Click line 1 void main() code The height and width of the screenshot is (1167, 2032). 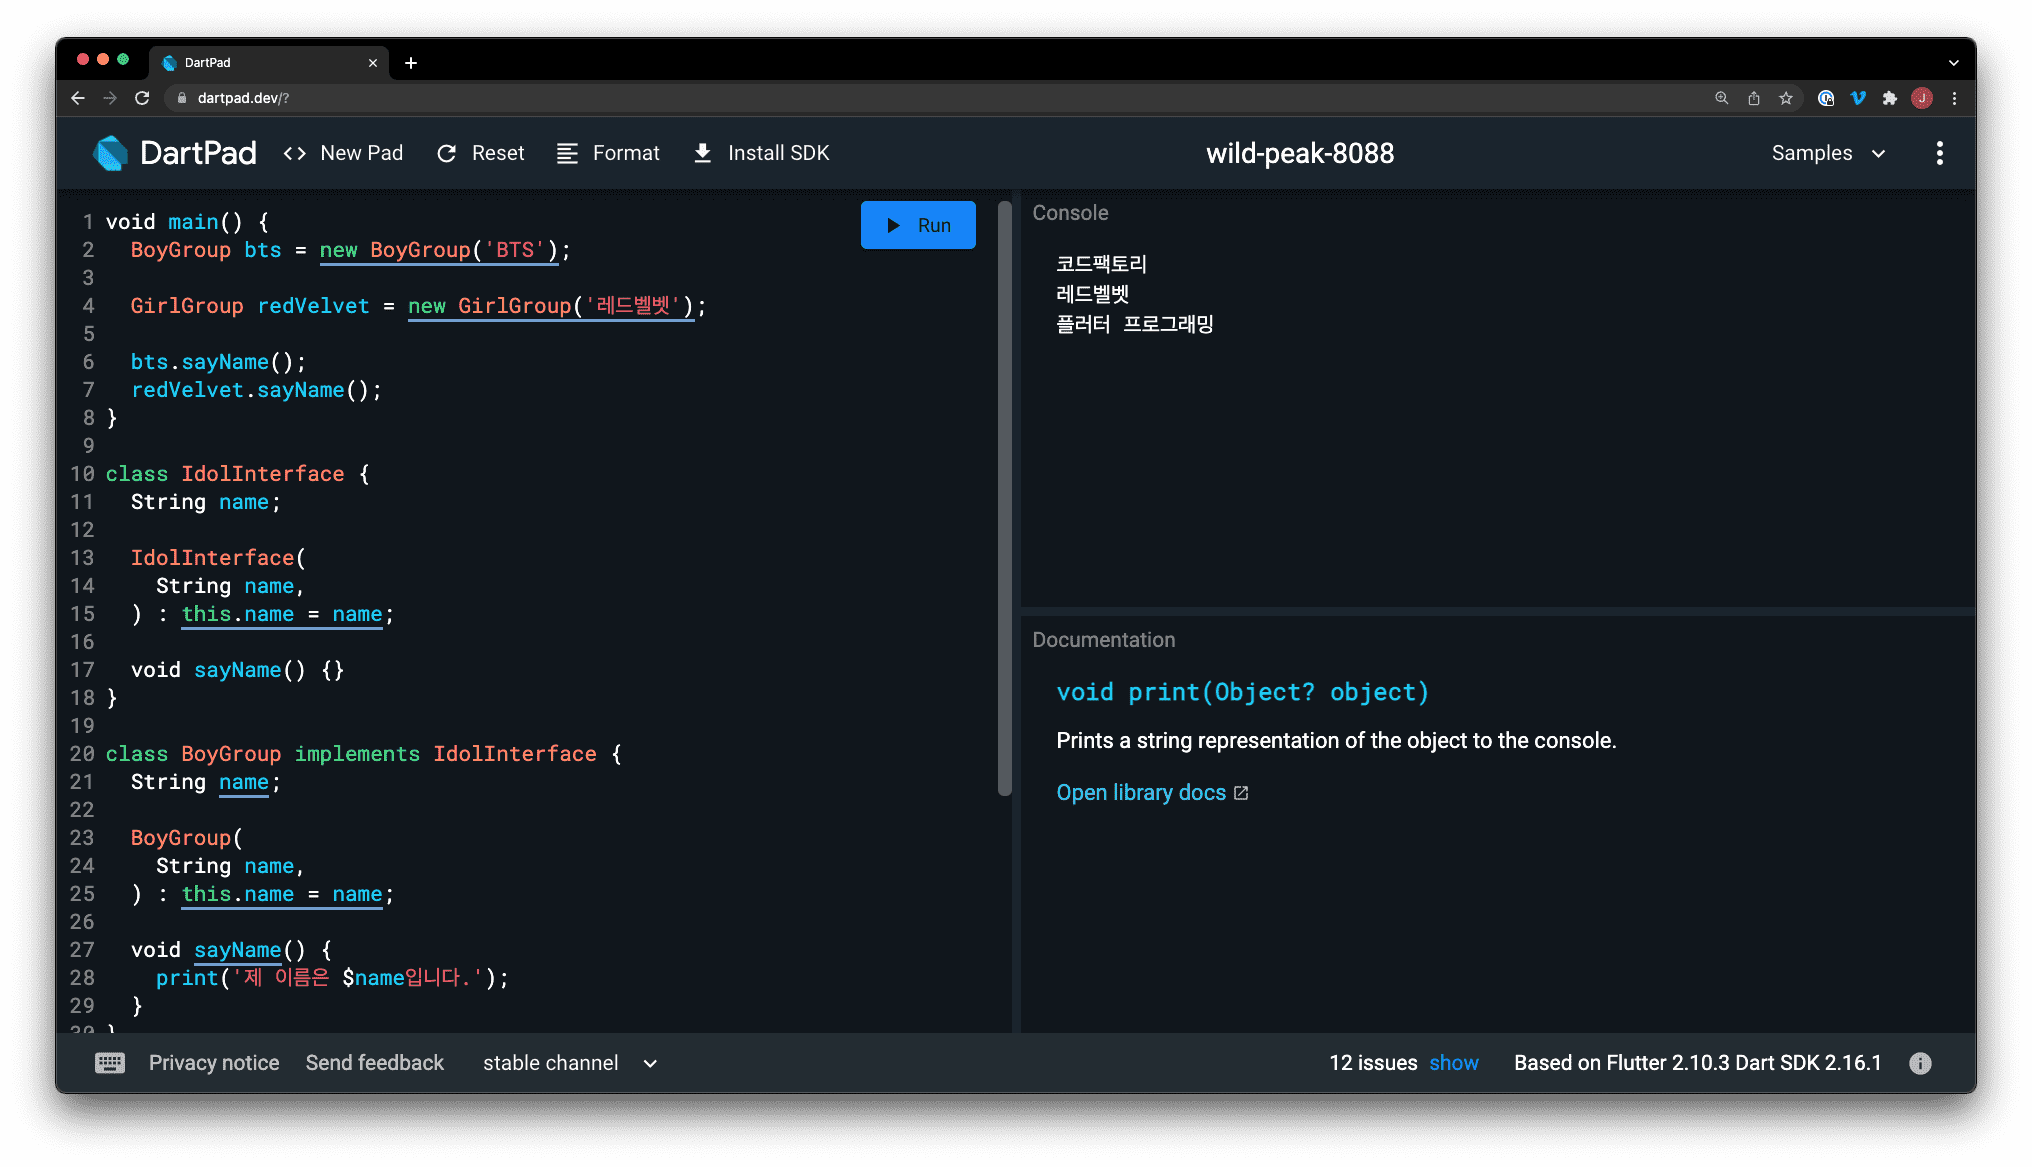pyautogui.click(x=187, y=222)
